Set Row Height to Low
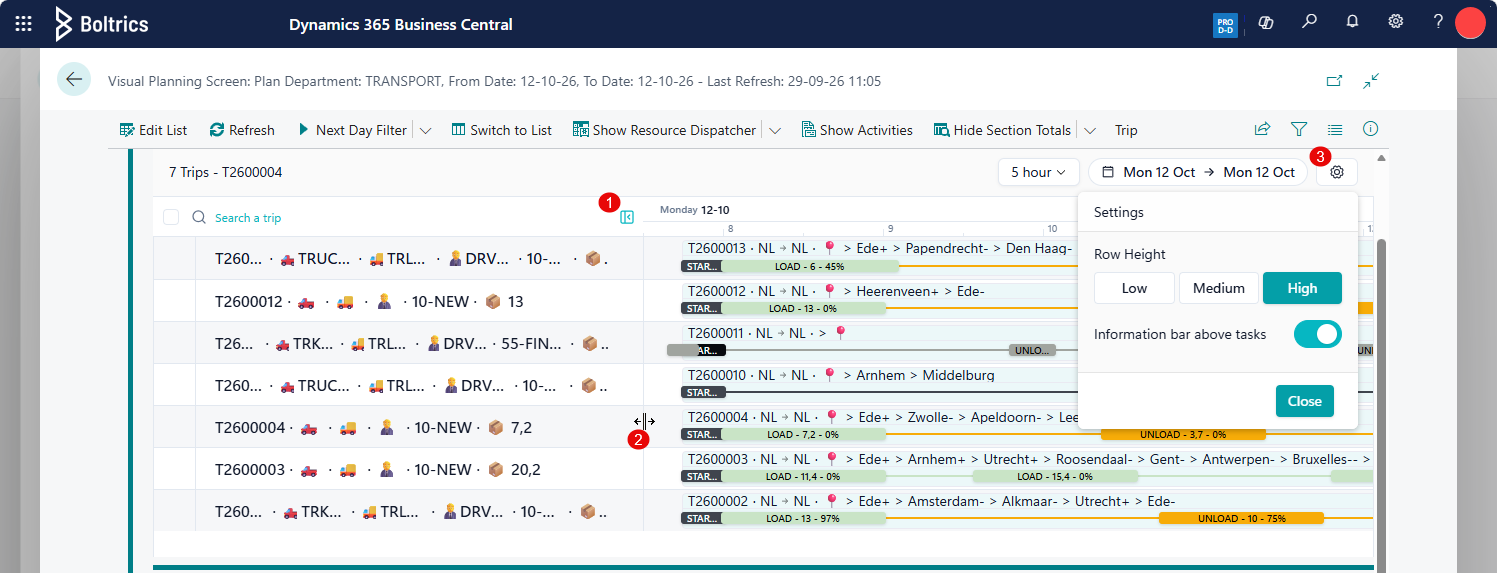 1134,288
